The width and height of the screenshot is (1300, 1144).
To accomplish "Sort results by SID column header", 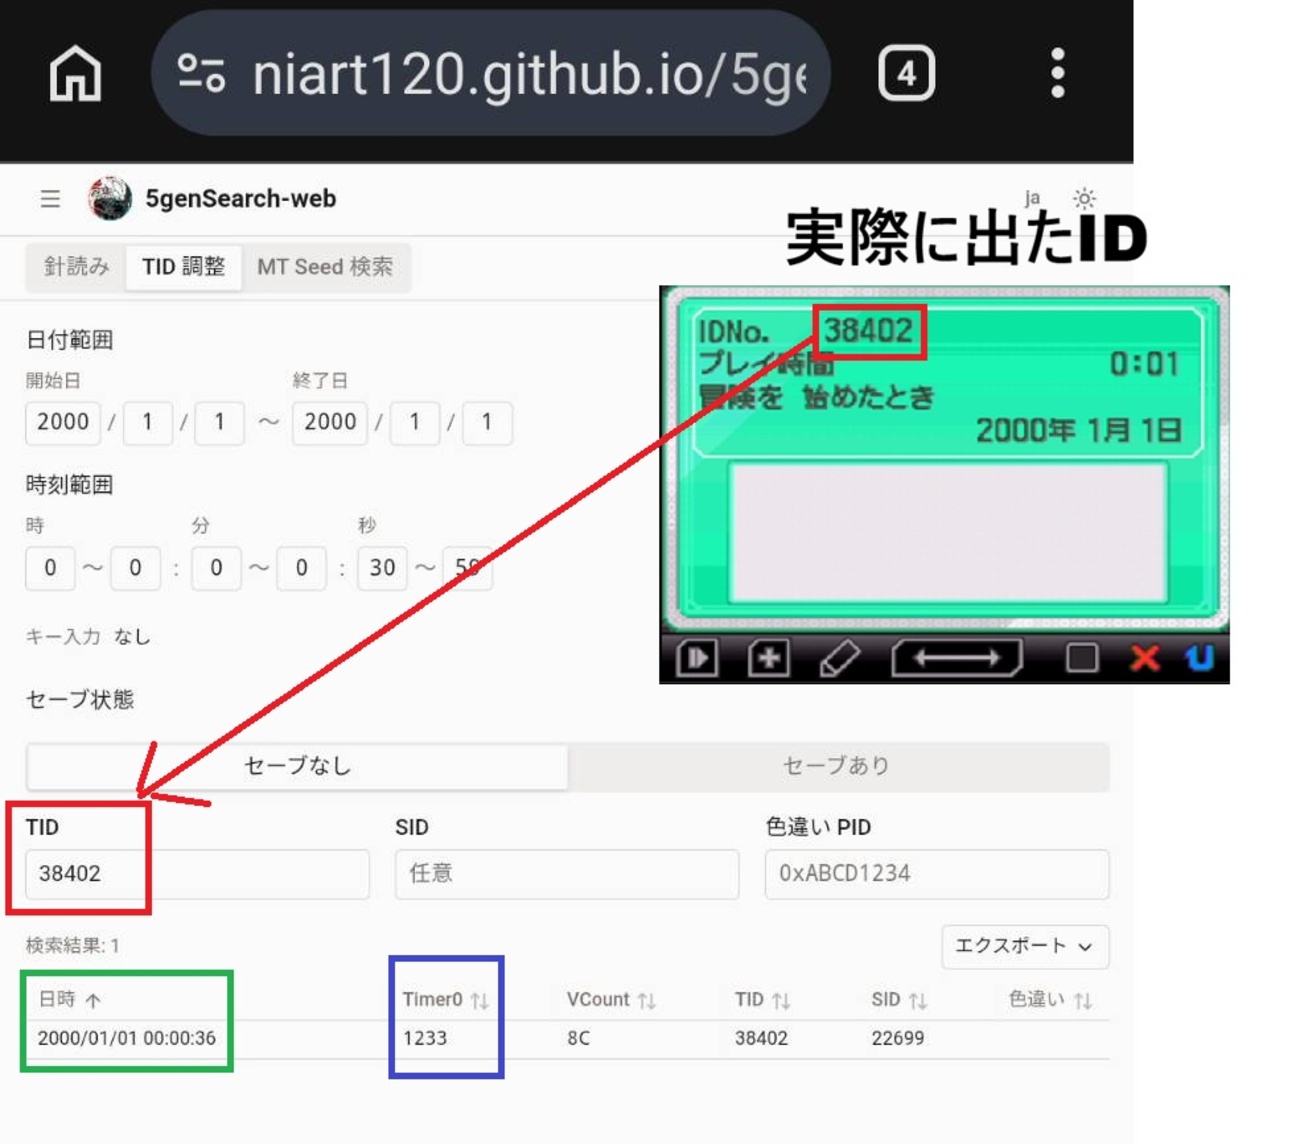I will click(899, 999).
